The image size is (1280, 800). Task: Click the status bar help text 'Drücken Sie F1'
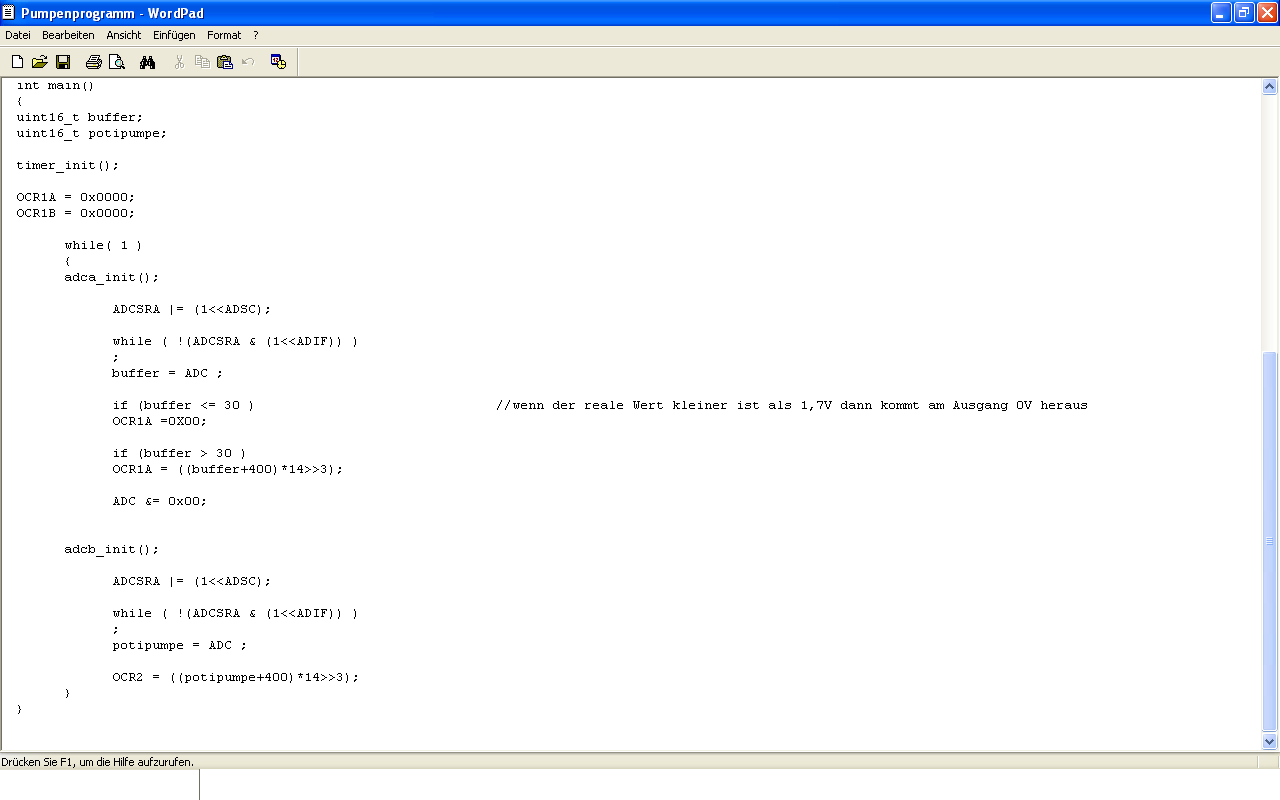(97, 762)
